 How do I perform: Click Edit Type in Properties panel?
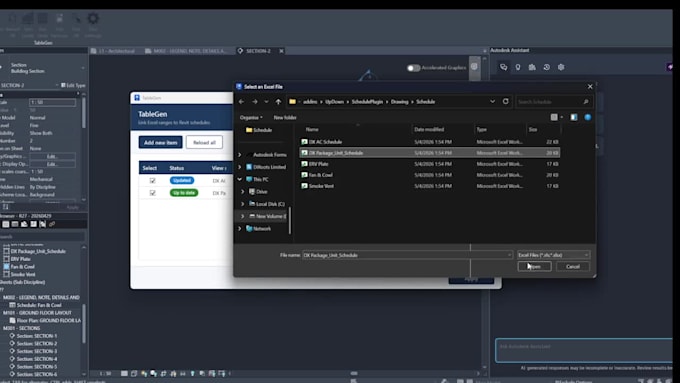[73, 85]
